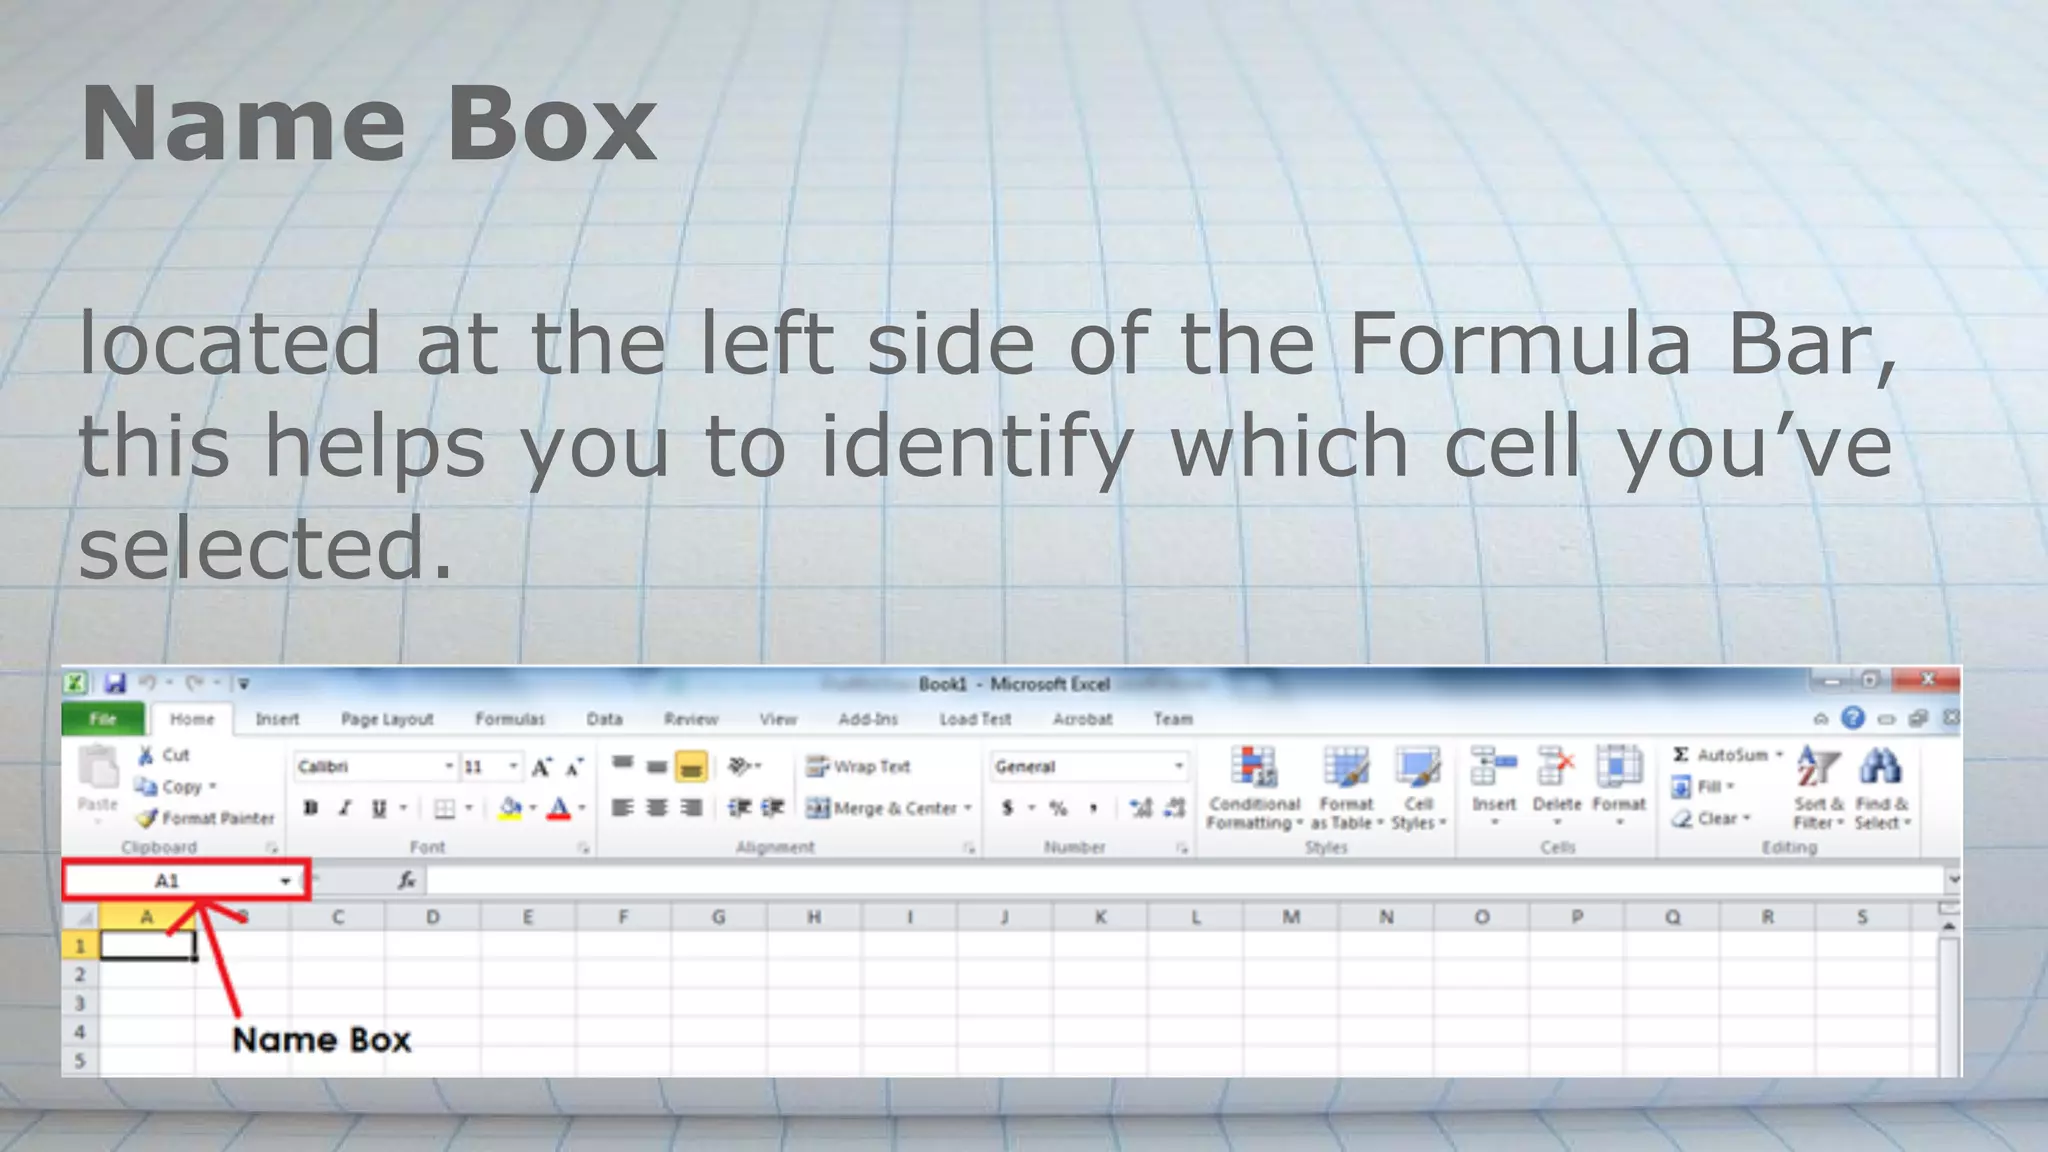This screenshot has width=2048, height=1152.
Task: Apply Comma Style format
Action: (x=1093, y=808)
